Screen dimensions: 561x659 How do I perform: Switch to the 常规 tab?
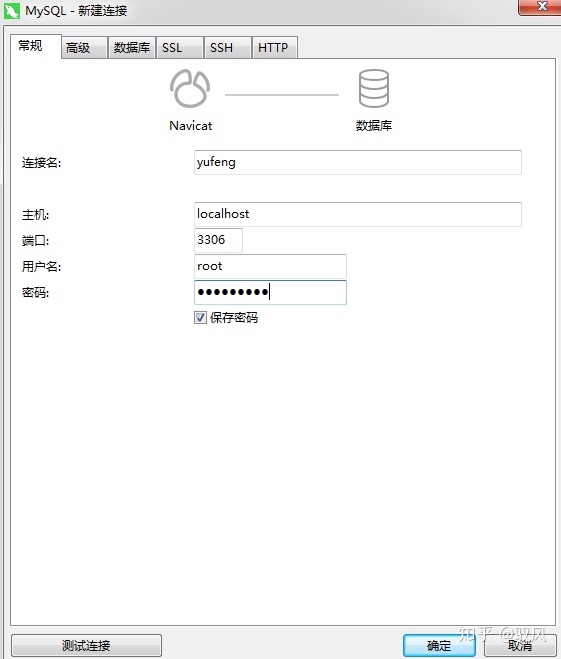(36, 46)
